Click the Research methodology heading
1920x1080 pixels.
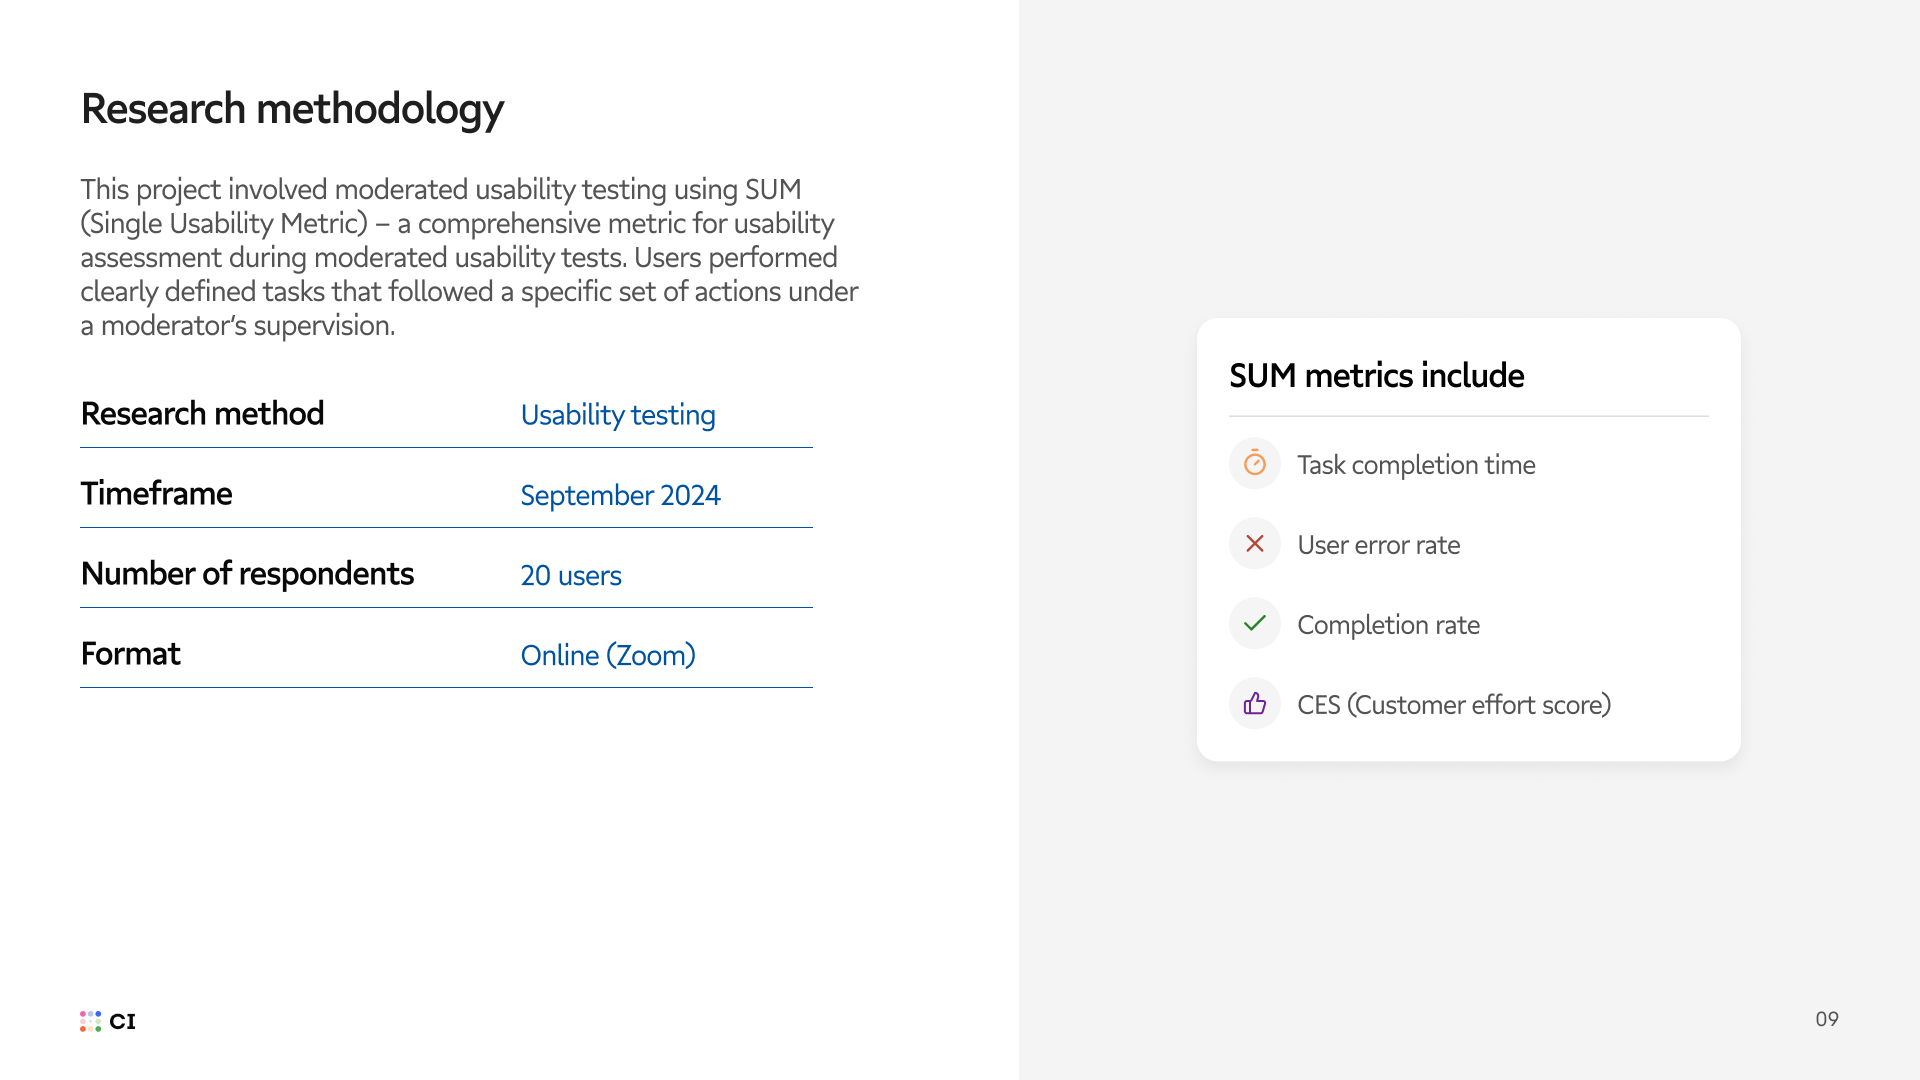click(292, 109)
